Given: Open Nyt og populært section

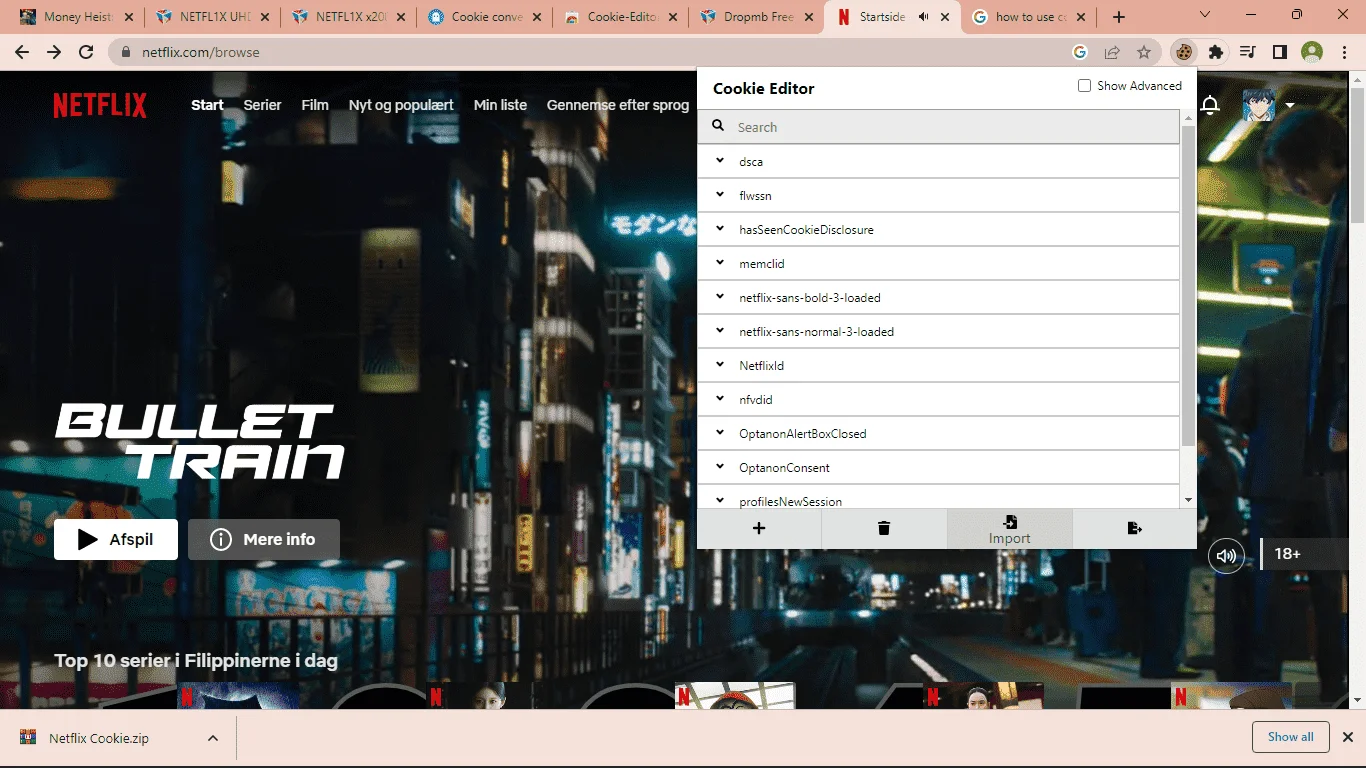Looking at the screenshot, I should (x=401, y=105).
